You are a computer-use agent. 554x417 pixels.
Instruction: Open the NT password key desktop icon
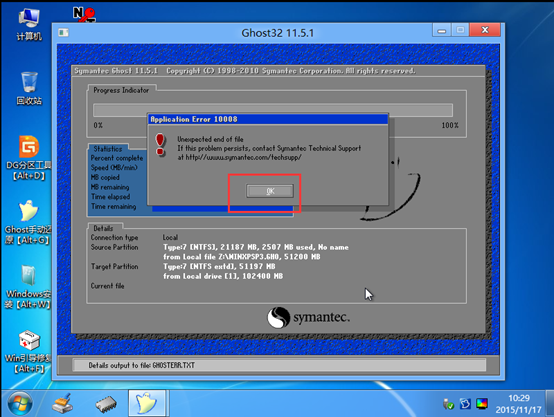(84, 14)
